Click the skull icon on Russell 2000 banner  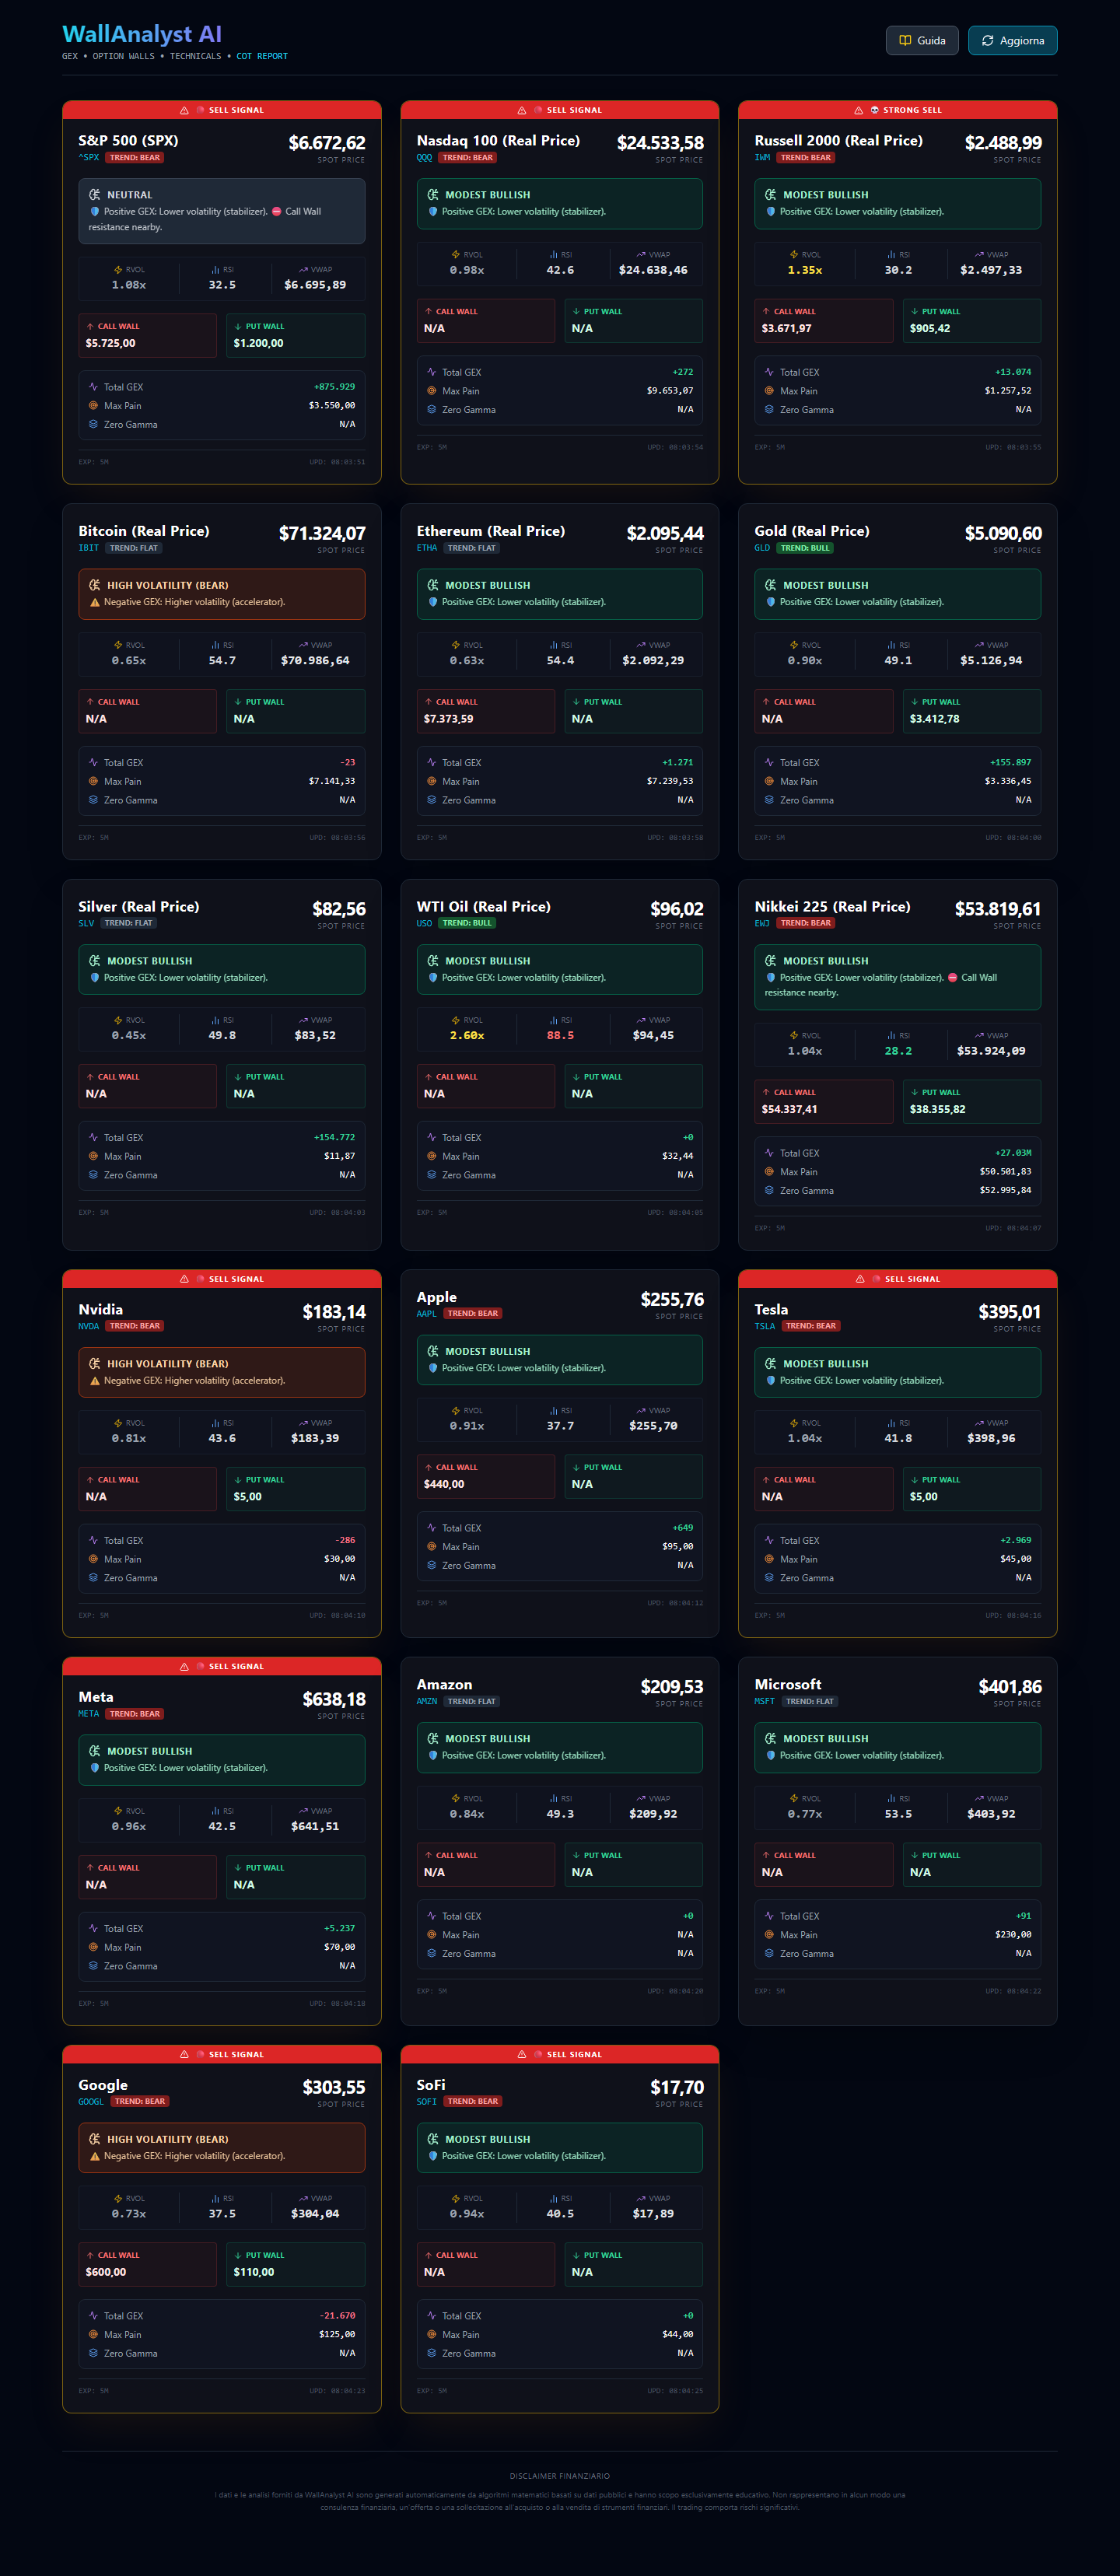874,110
